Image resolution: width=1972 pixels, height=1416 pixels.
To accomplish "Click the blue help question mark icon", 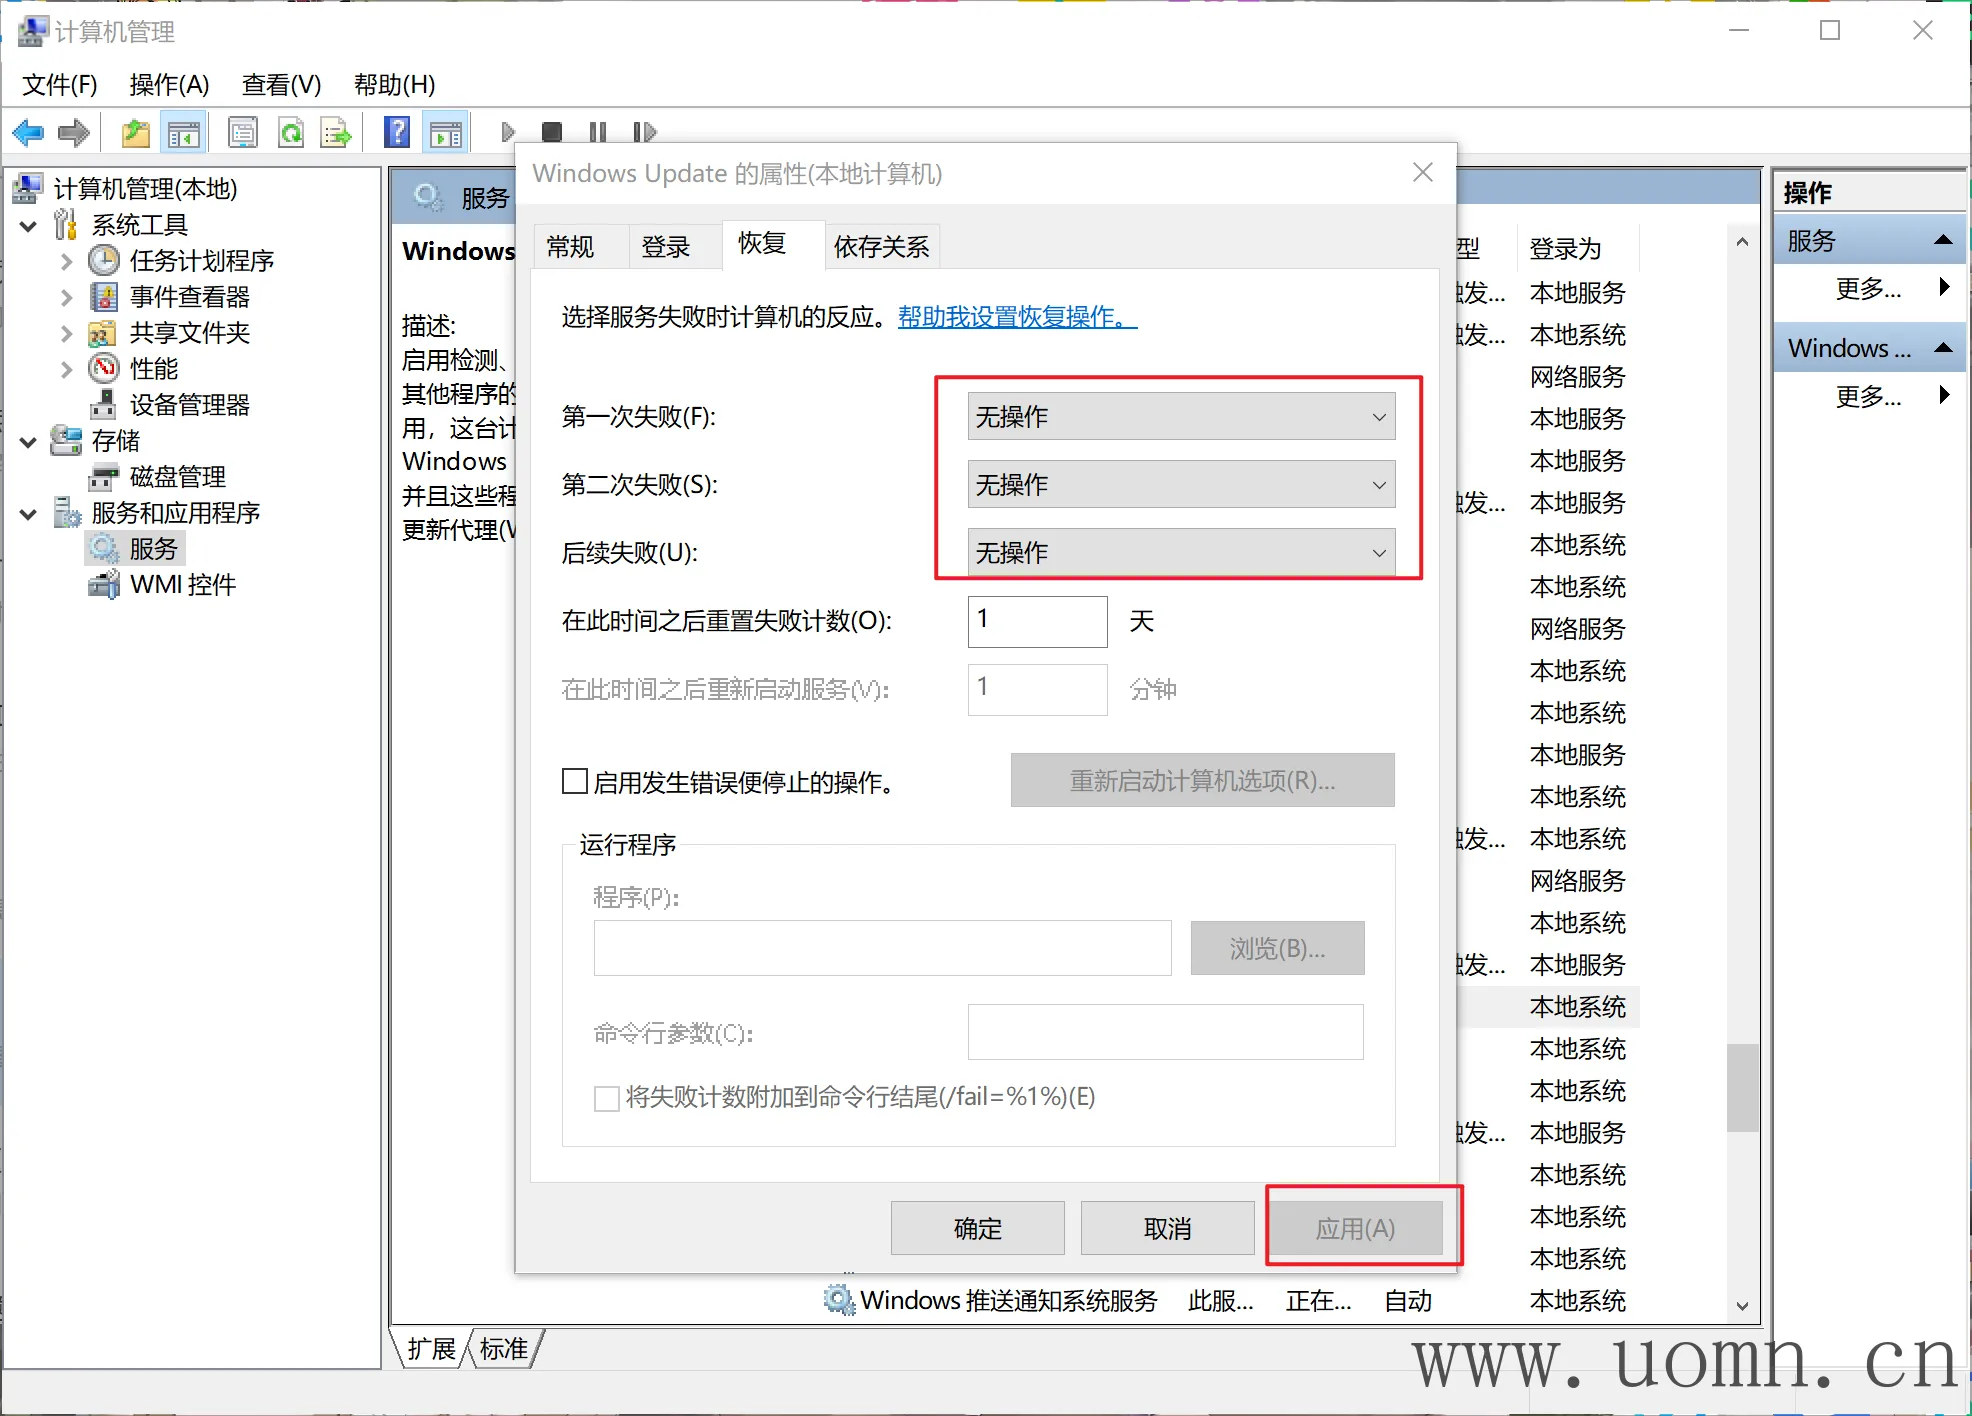I will coord(397,132).
